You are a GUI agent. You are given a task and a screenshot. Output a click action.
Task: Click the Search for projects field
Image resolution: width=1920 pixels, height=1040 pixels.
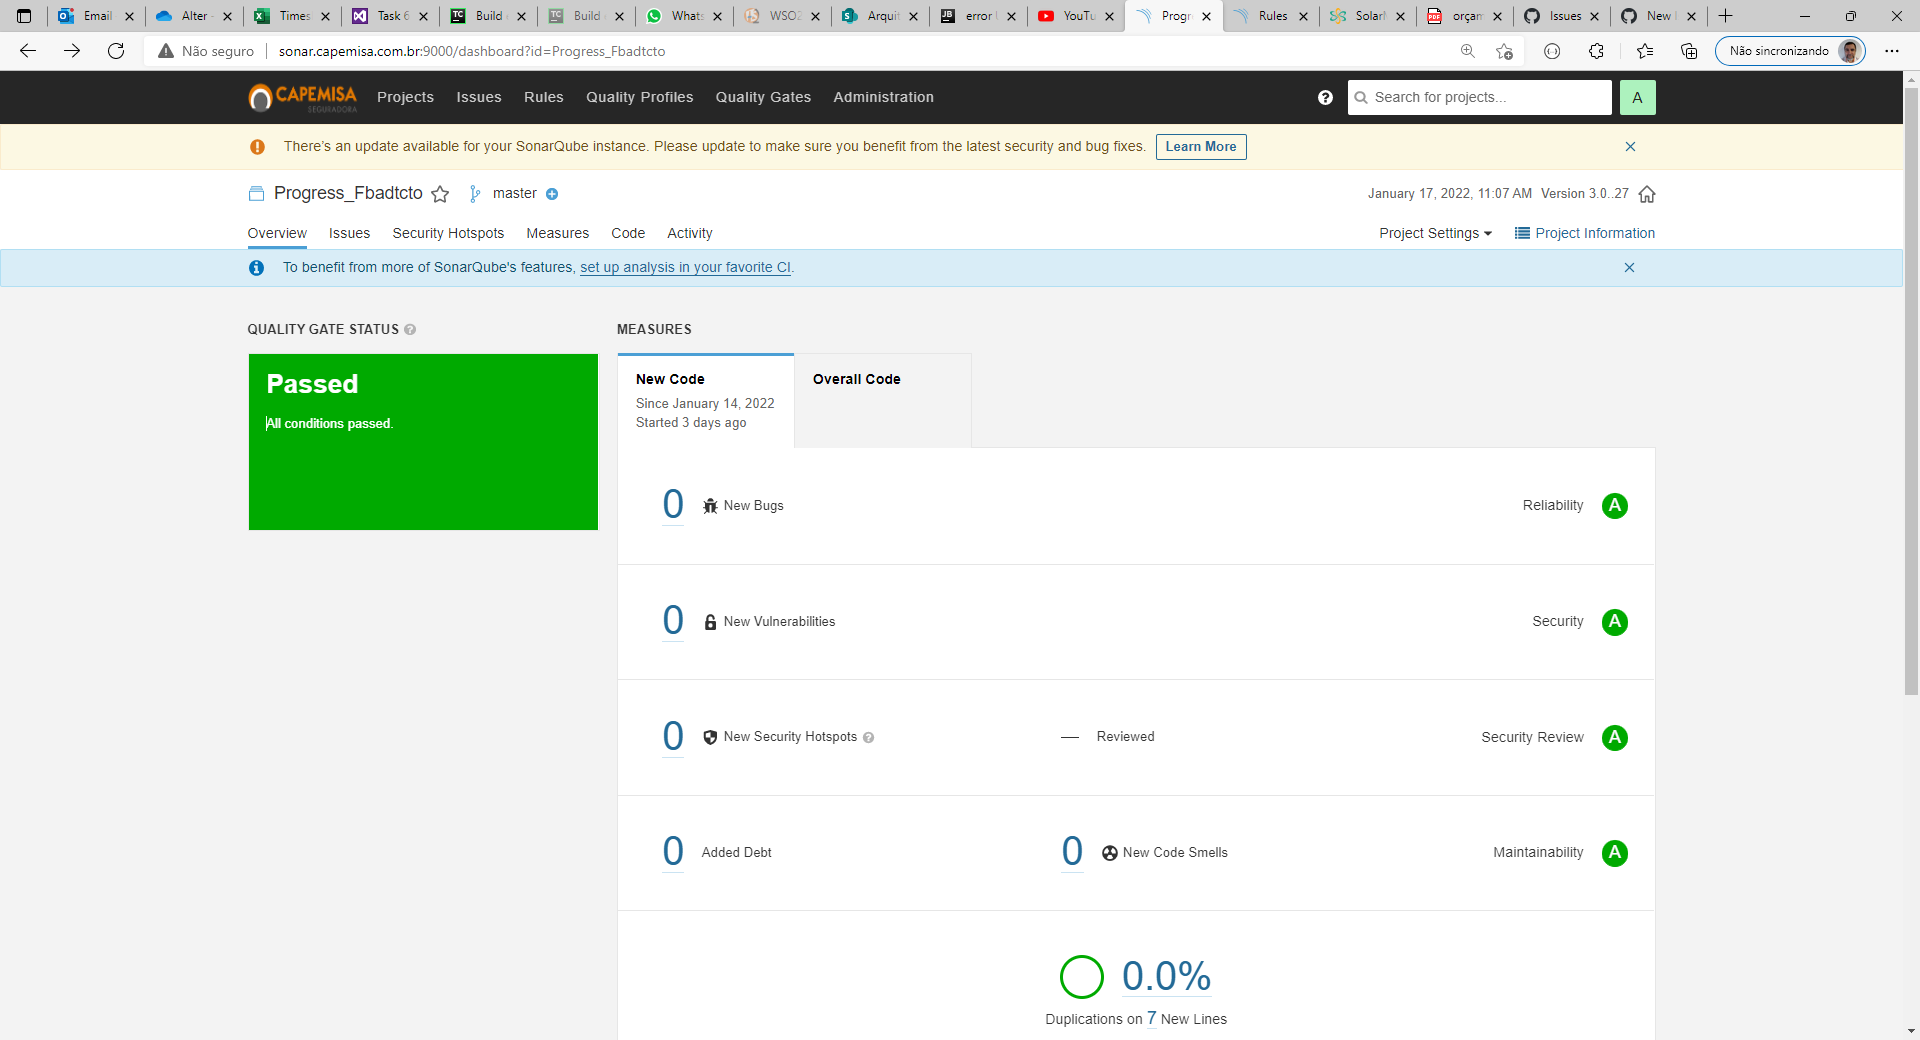pos(1479,97)
